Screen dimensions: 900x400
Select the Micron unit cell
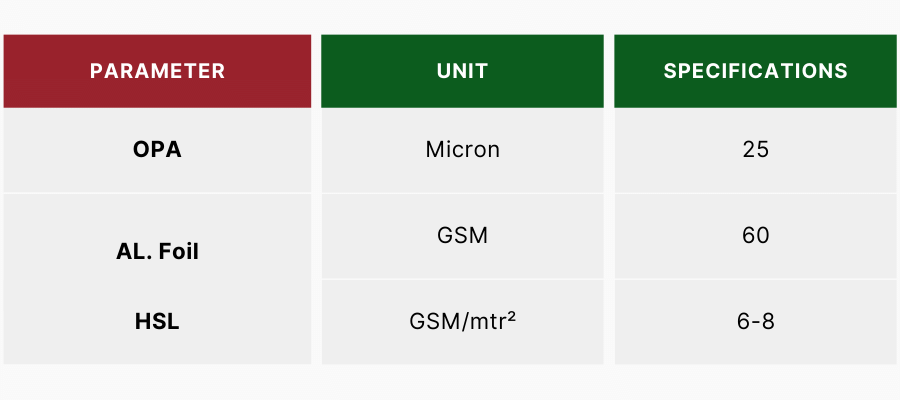point(462,150)
